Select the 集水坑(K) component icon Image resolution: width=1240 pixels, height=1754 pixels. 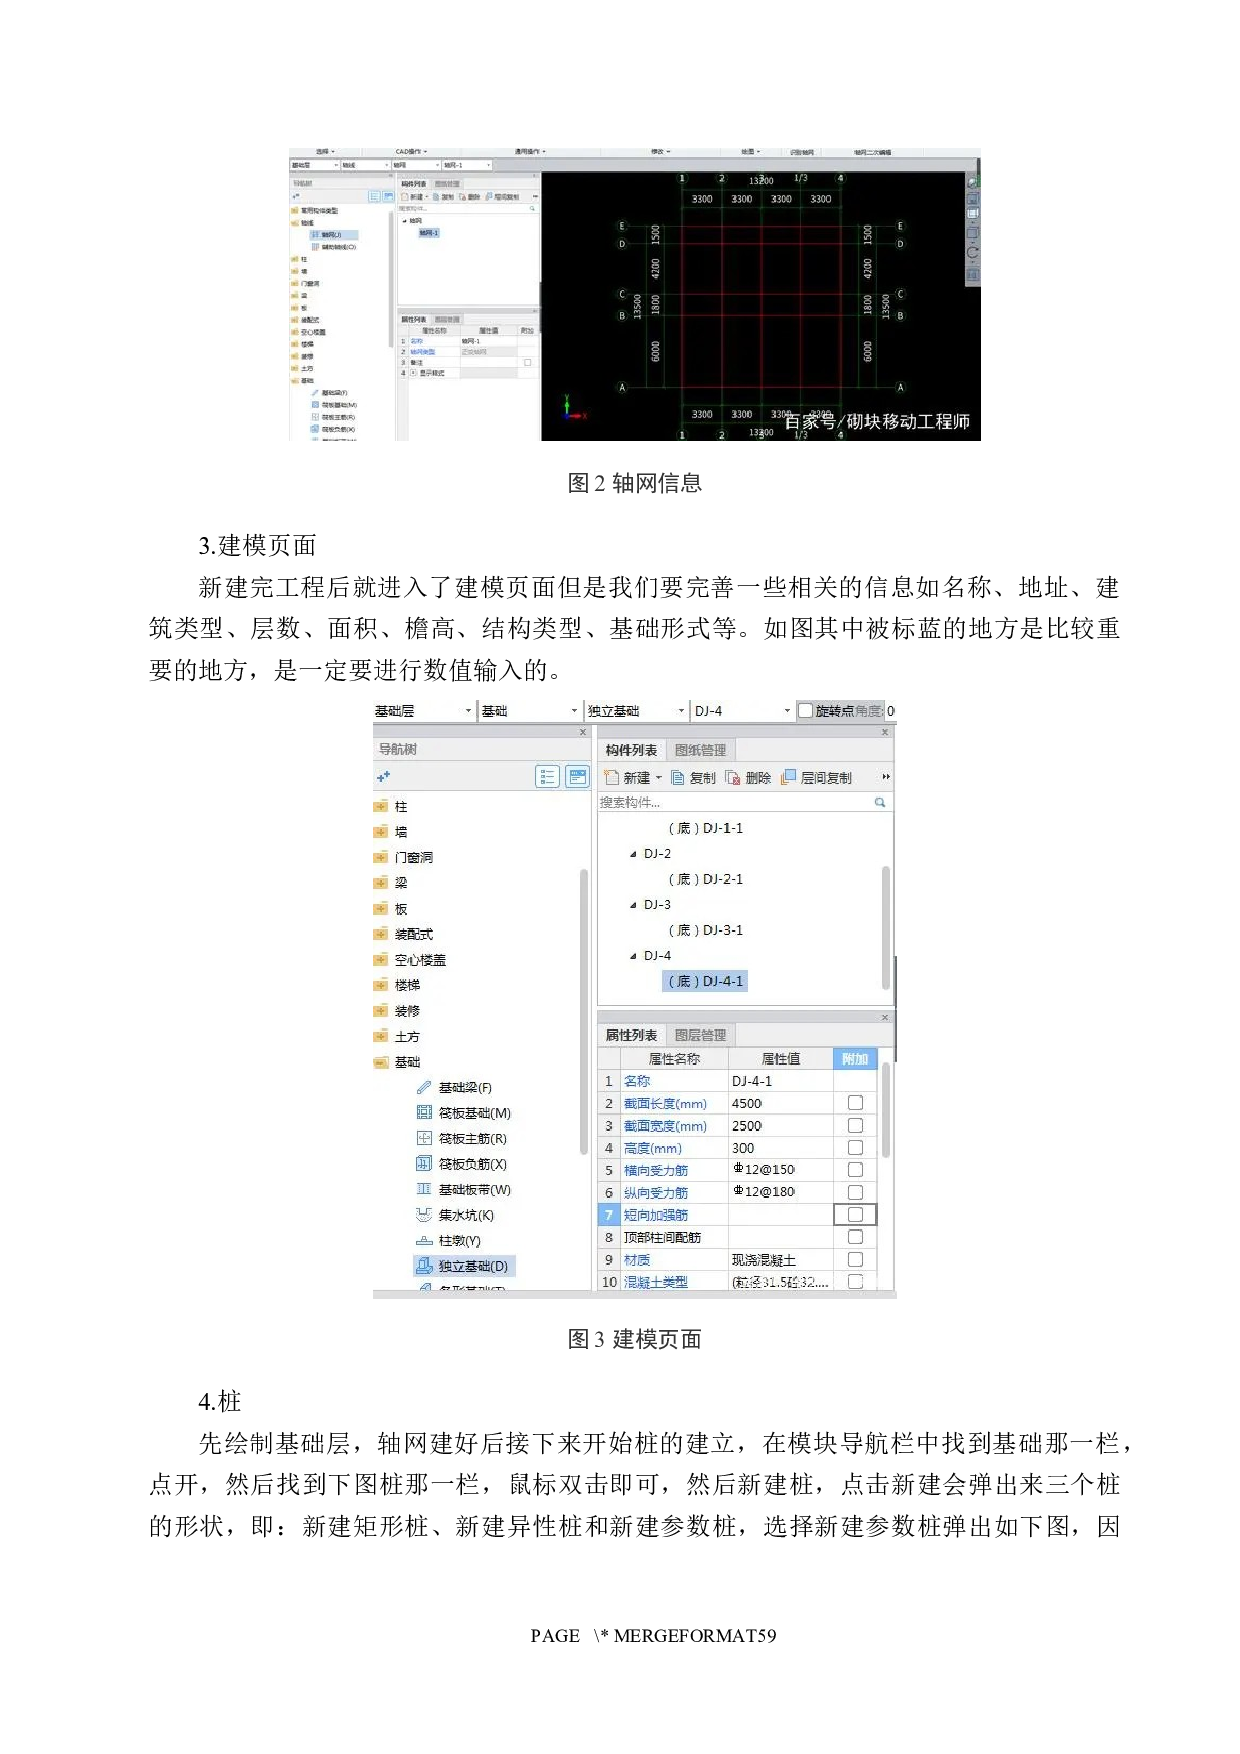424,1214
